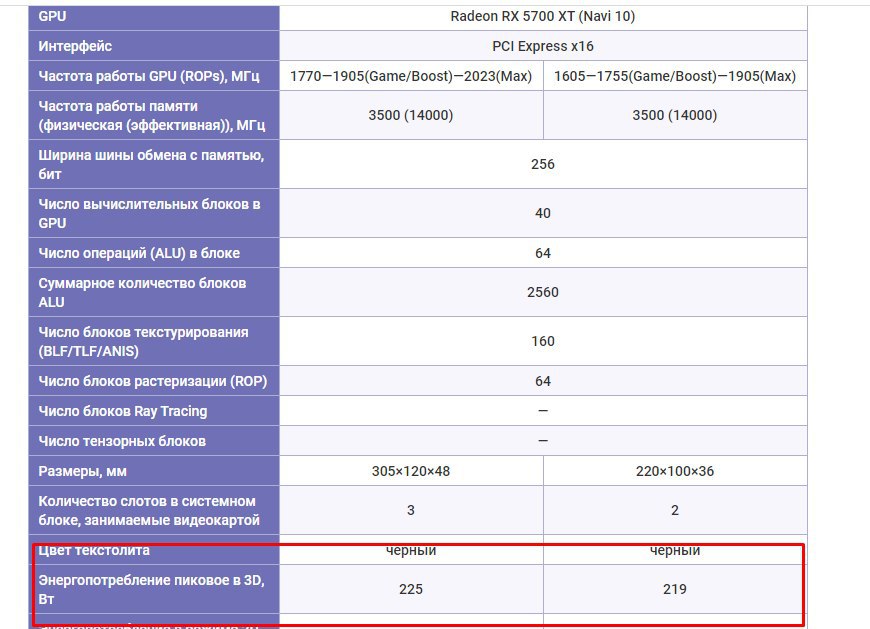Select the '219' power consumption value

point(675,589)
